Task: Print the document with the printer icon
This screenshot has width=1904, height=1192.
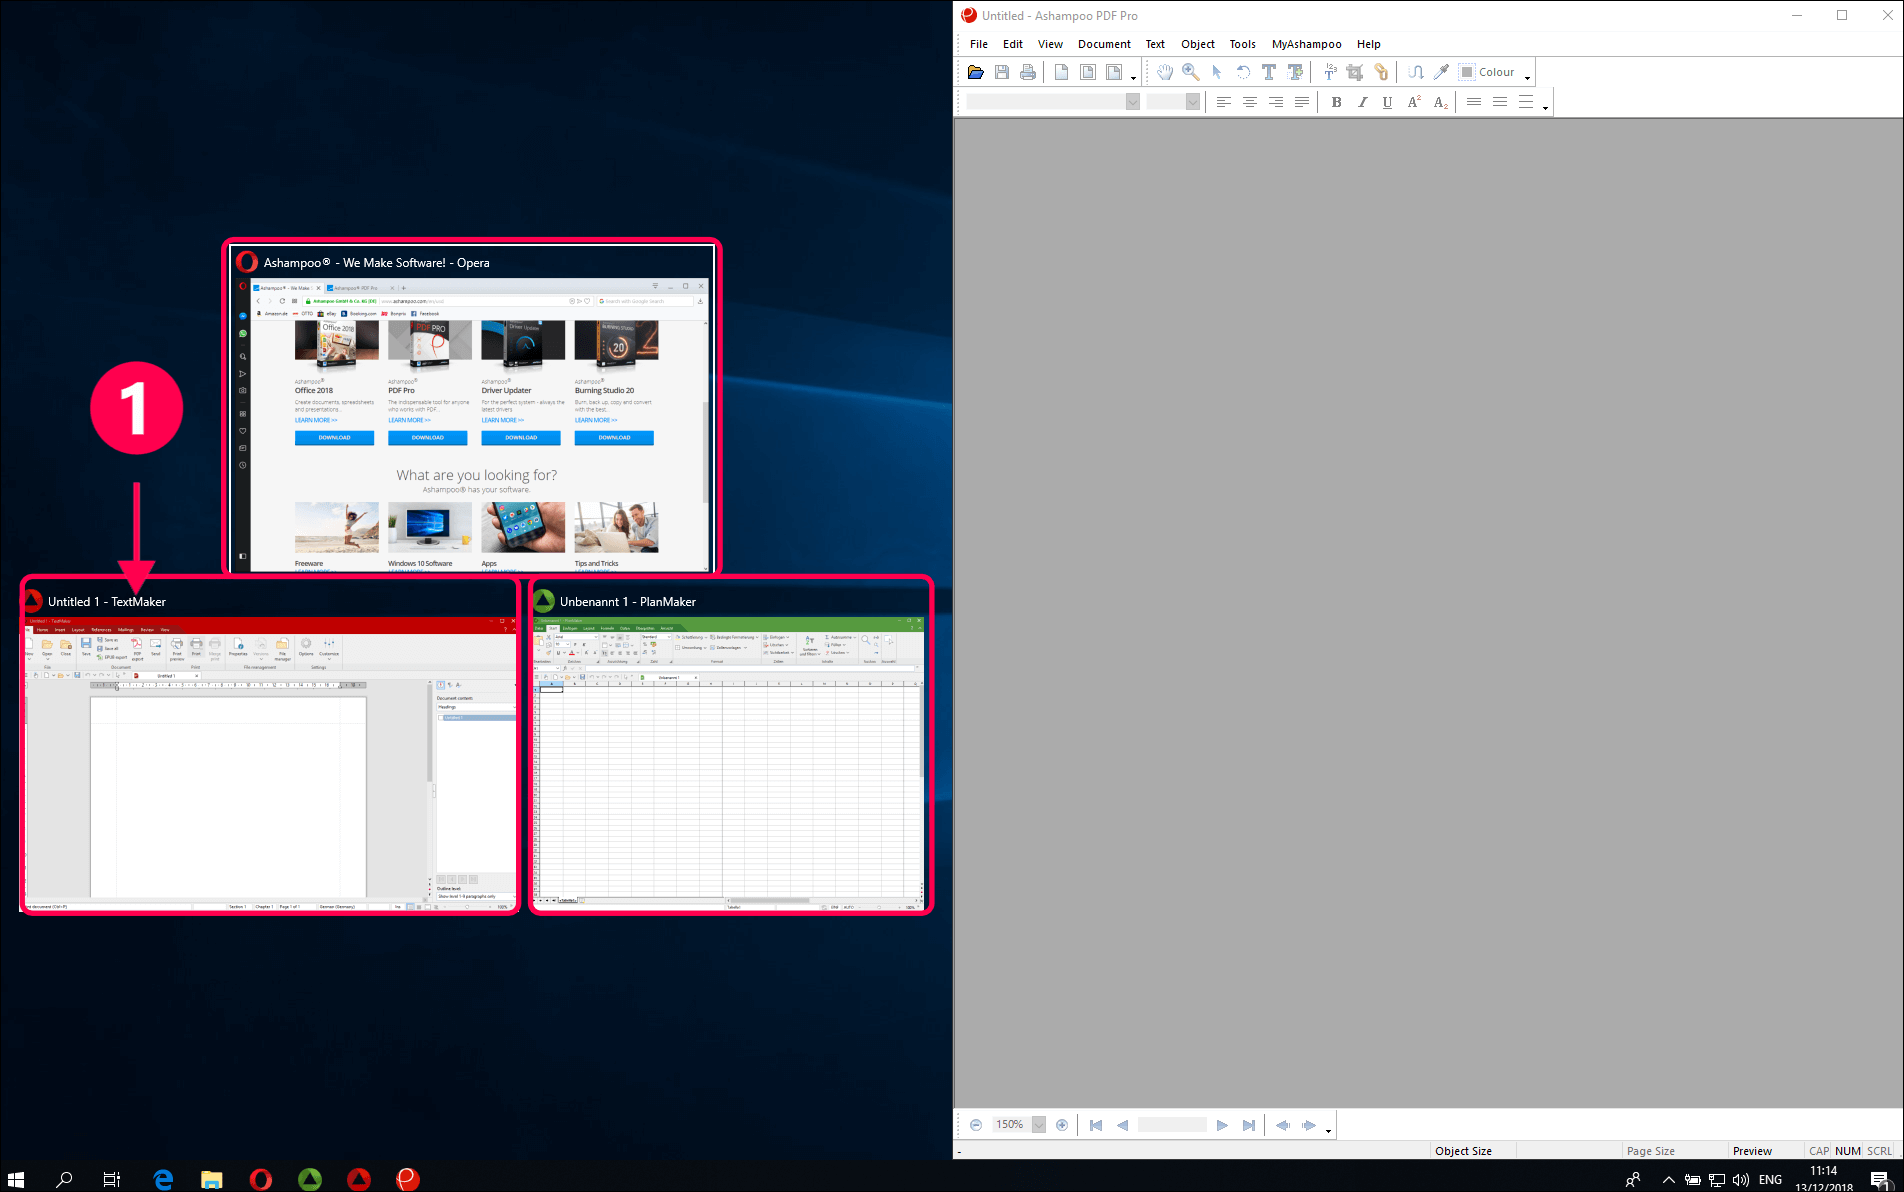Action: pos(1027,72)
